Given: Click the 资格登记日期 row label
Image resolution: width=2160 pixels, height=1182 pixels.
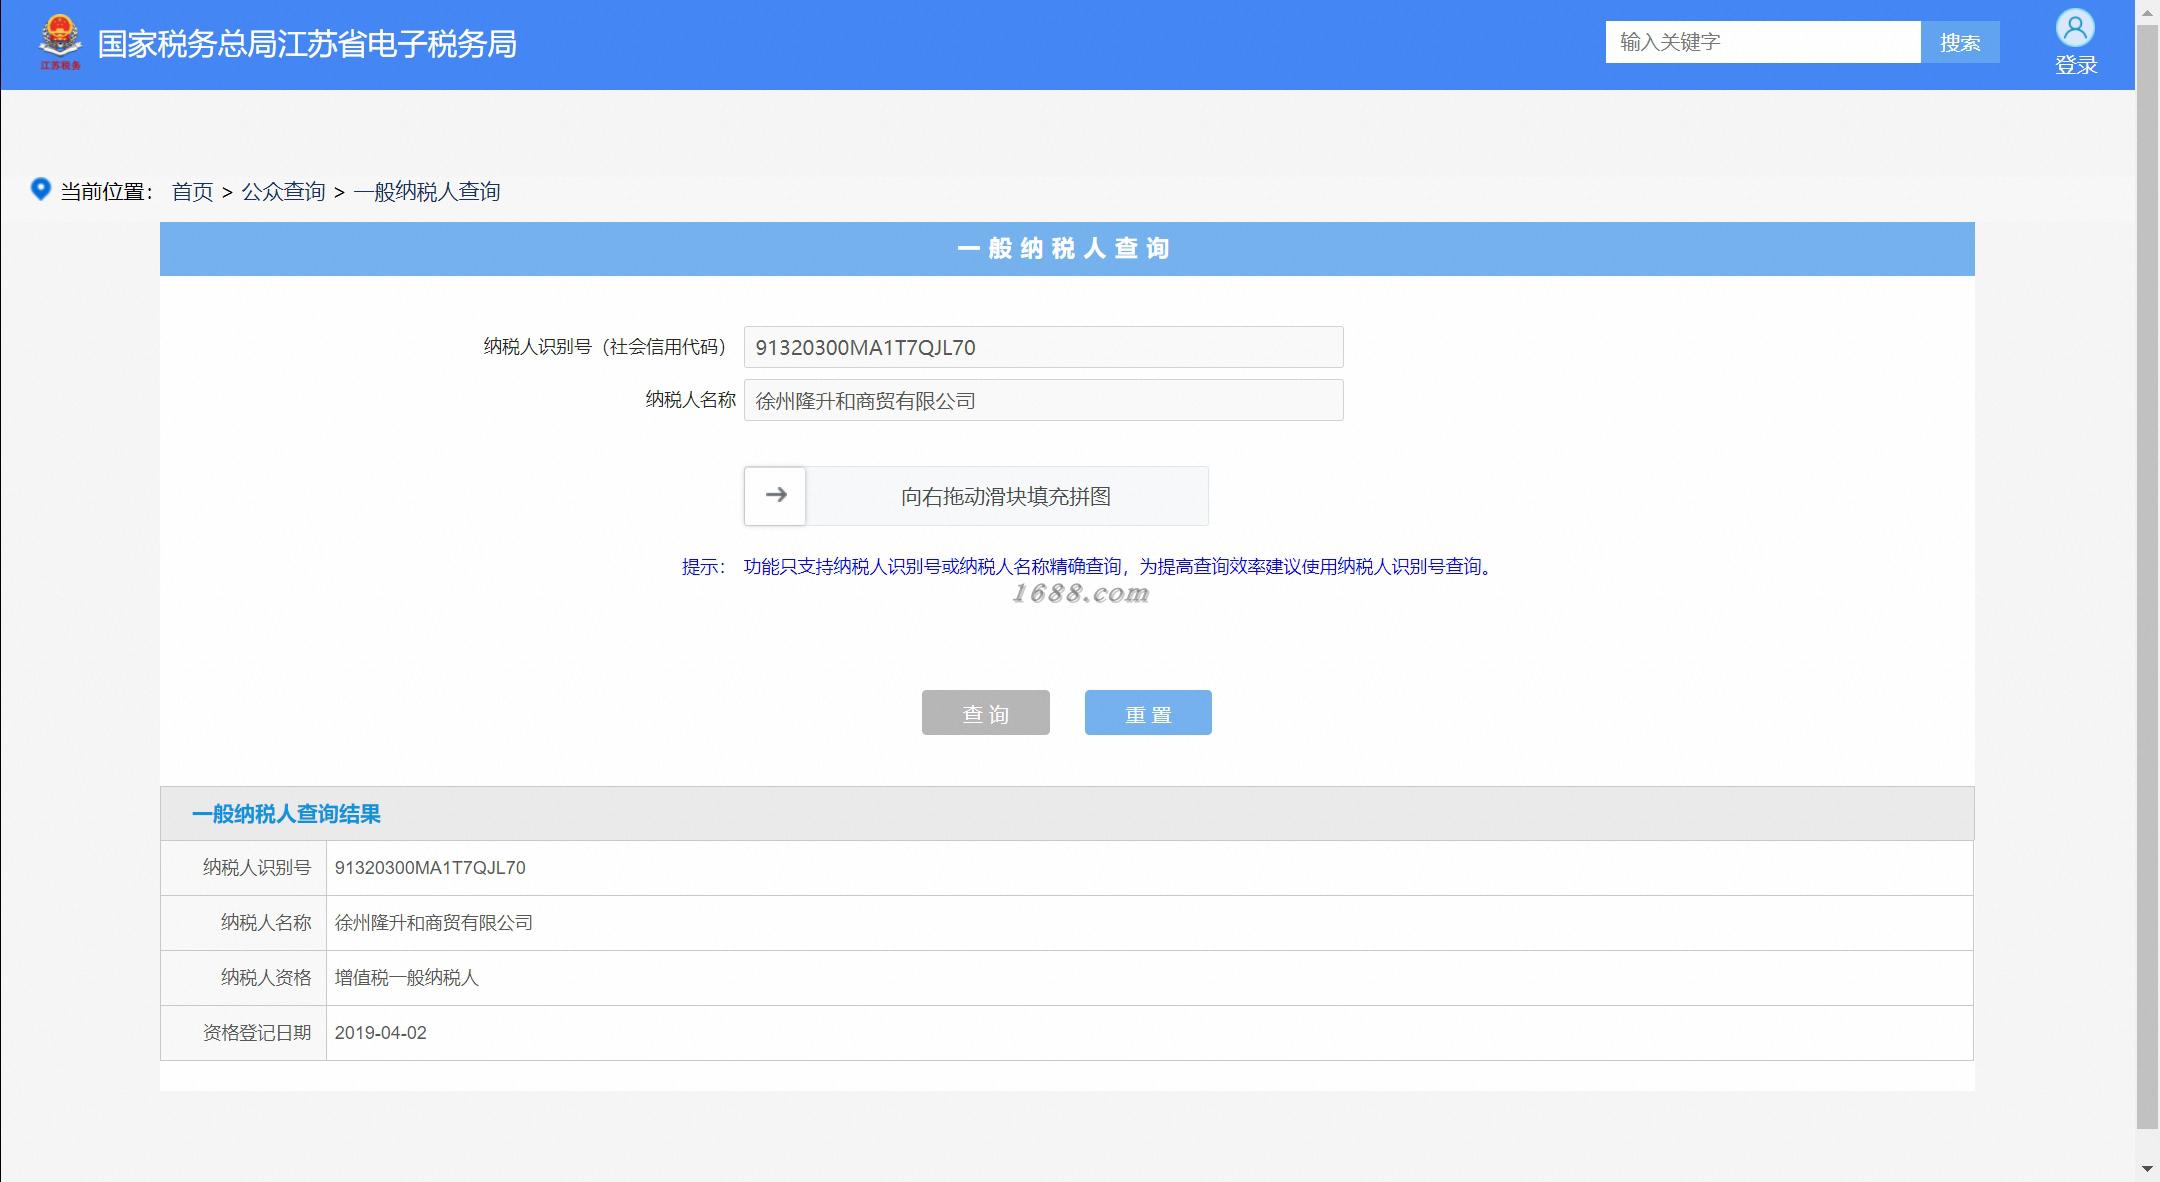Looking at the screenshot, I should coord(257,1033).
